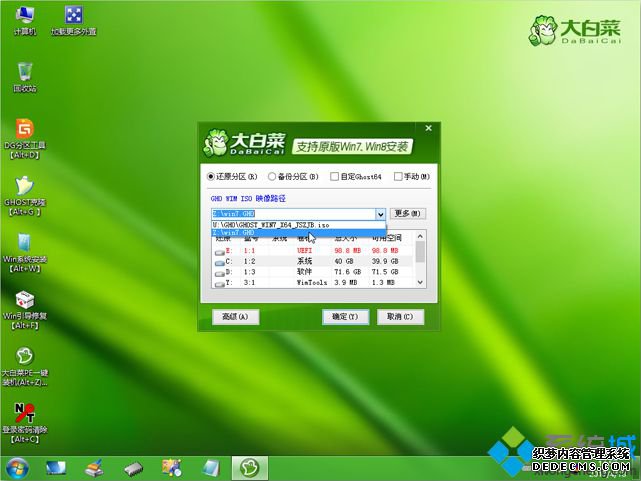Open the Windows Start button

[17, 468]
